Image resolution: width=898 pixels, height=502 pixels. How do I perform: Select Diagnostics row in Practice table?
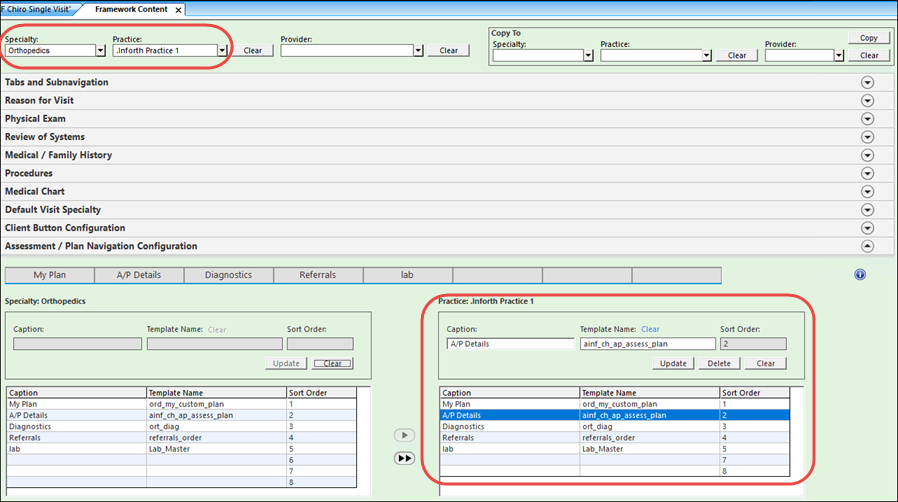click(x=615, y=426)
